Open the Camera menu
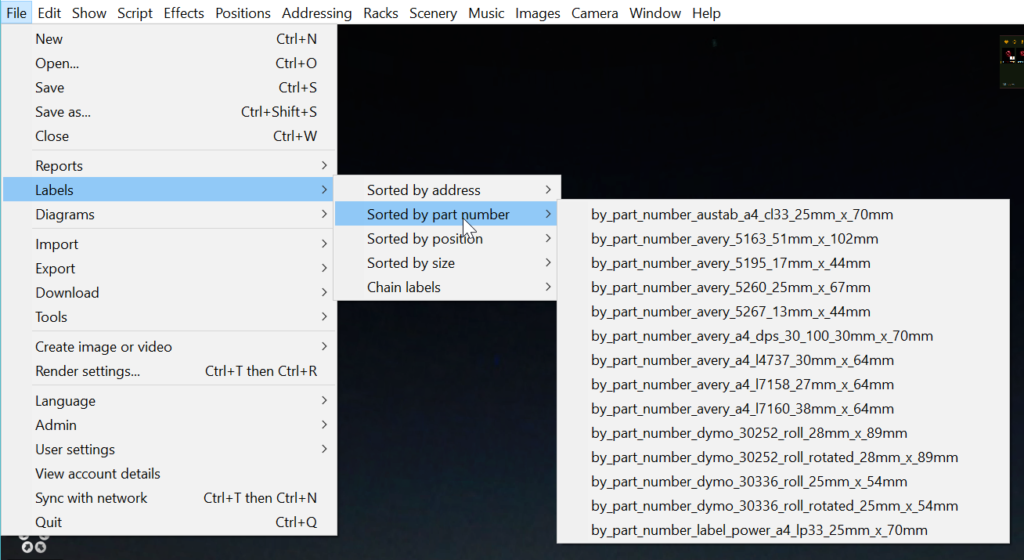This screenshot has height=560, width=1024. pyautogui.click(x=594, y=13)
